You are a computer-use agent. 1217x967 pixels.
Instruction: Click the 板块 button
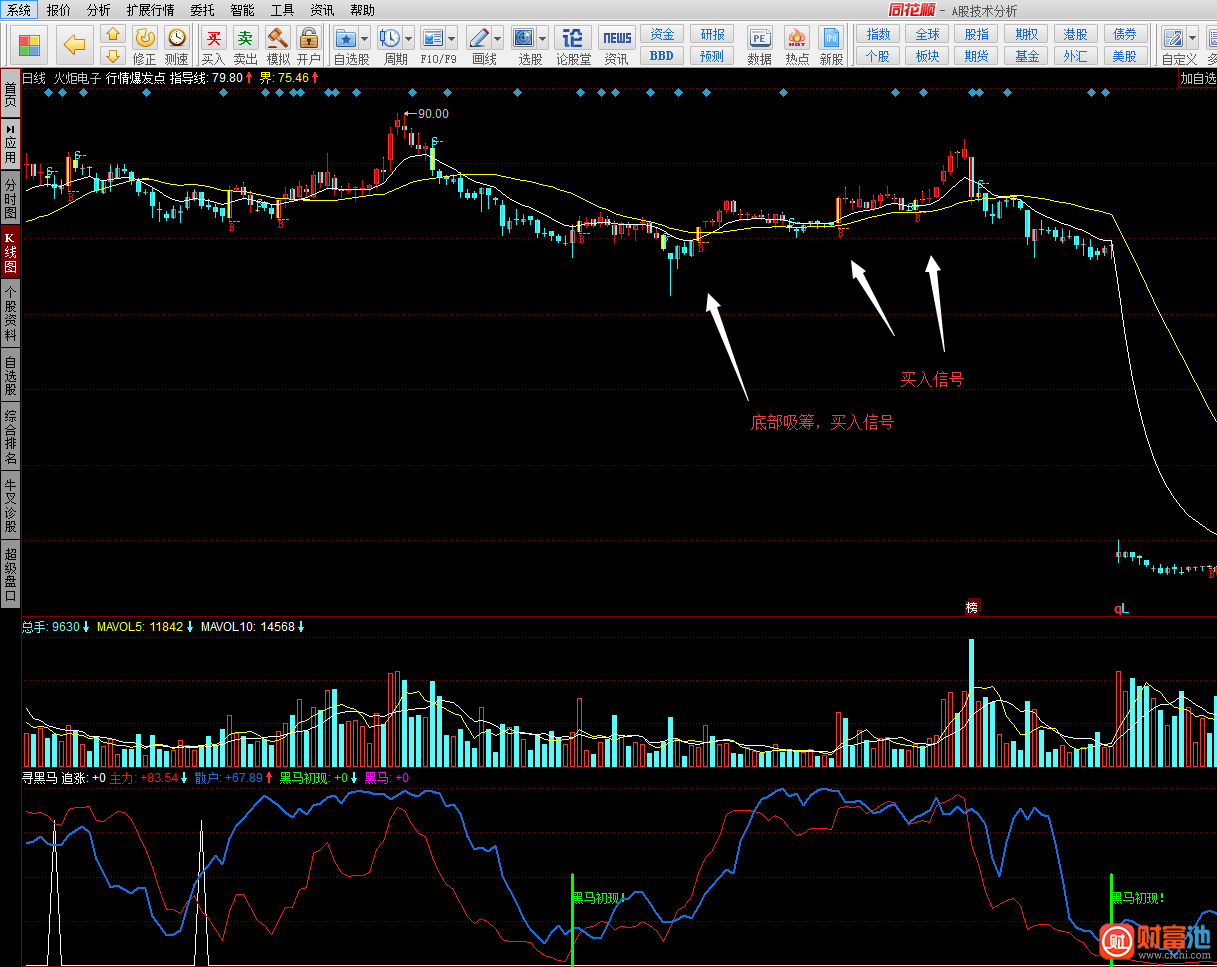point(927,56)
